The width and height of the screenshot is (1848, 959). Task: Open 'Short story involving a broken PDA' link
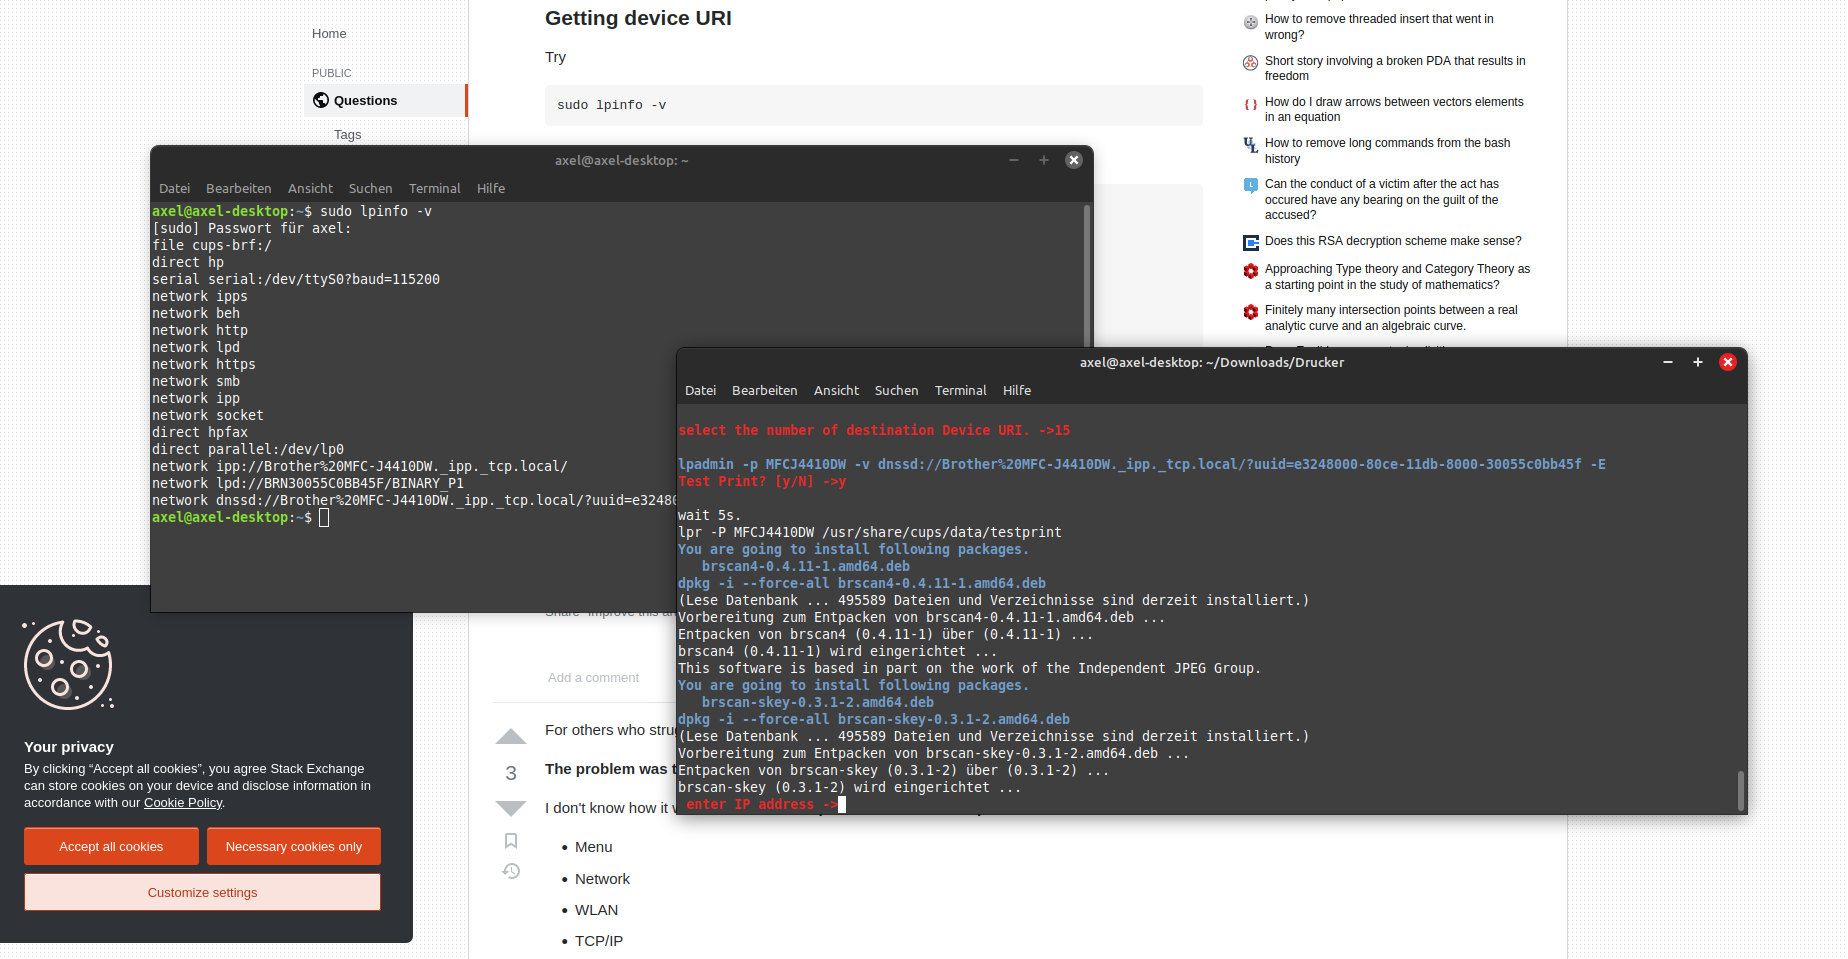1395,68
